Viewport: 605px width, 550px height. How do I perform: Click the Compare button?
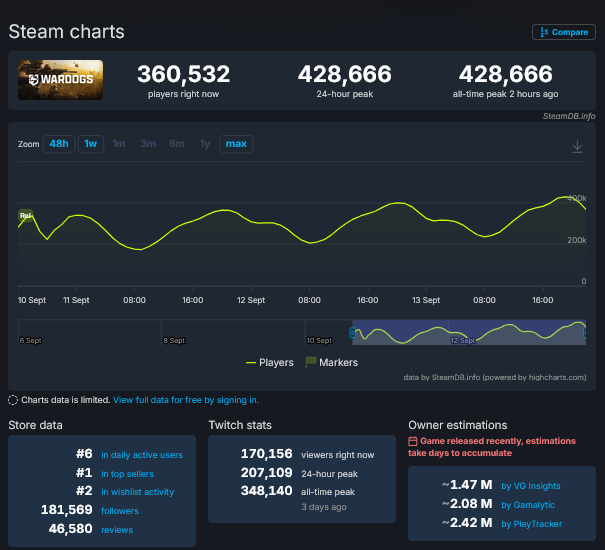(x=563, y=32)
